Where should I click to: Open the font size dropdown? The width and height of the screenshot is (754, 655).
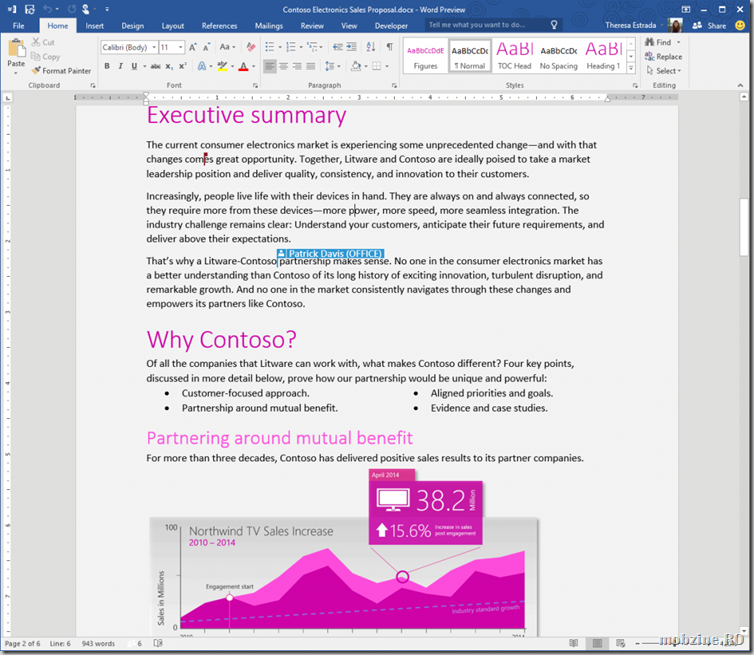click(x=180, y=47)
